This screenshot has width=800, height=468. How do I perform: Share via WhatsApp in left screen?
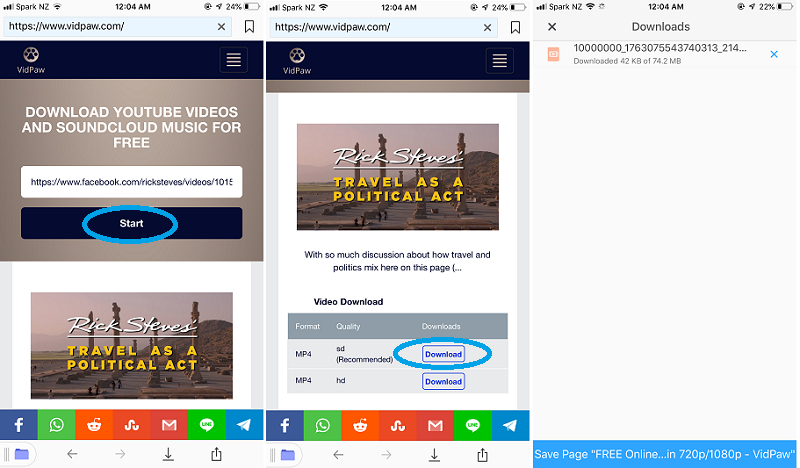point(57,425)
